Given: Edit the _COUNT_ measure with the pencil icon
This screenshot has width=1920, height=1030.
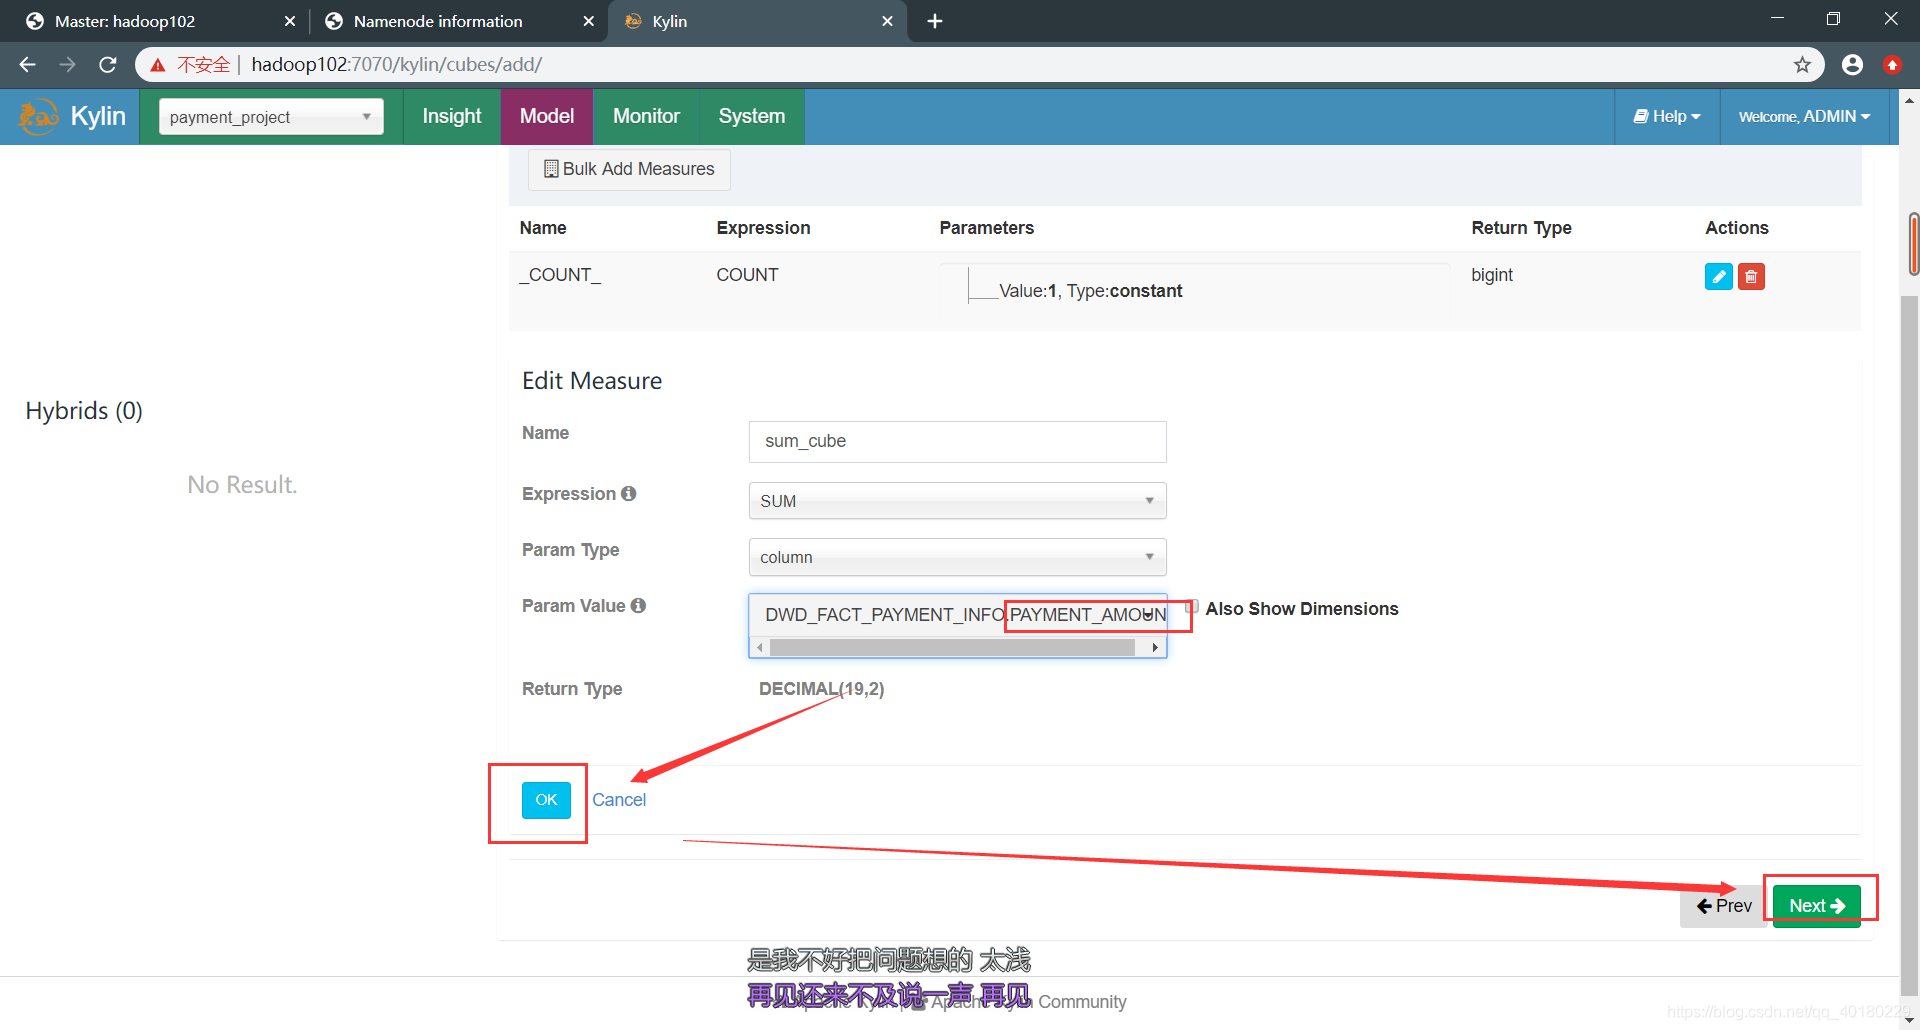Looking at the screenshot, I should click(1718, 277).
